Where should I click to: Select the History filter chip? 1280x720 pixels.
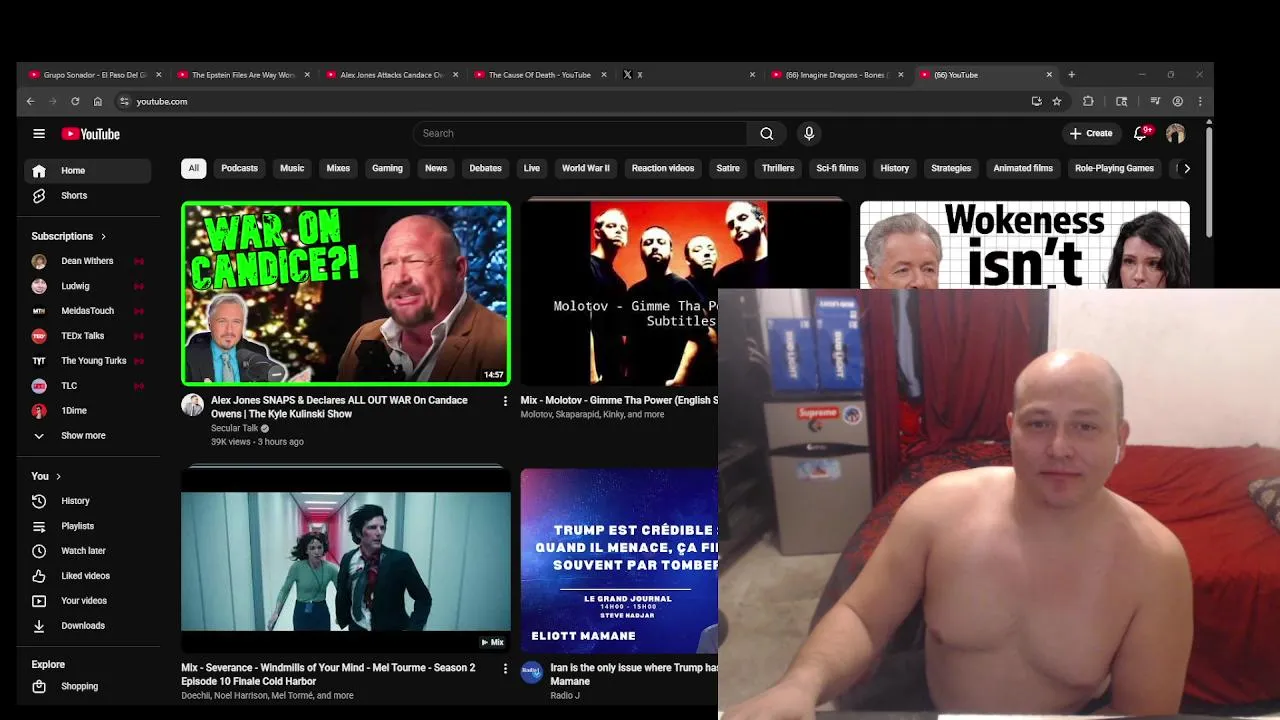pyautogui.click(x=895, y=168)
